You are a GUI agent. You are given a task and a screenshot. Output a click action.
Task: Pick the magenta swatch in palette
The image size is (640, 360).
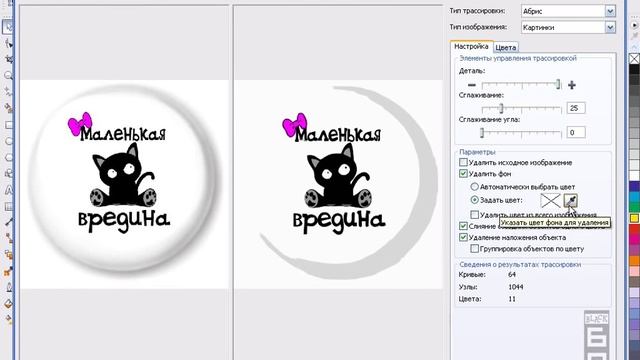tap(634, 240)
